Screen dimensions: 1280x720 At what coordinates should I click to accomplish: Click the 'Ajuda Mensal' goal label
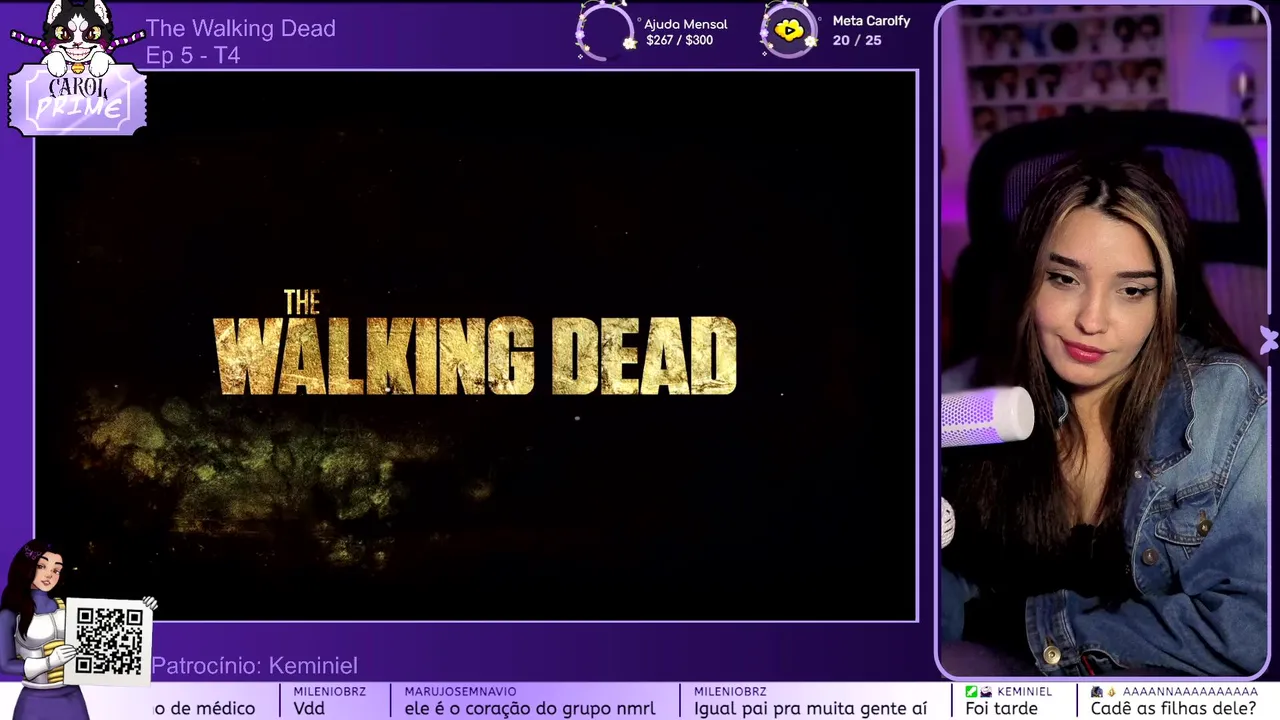click(685, 24)
